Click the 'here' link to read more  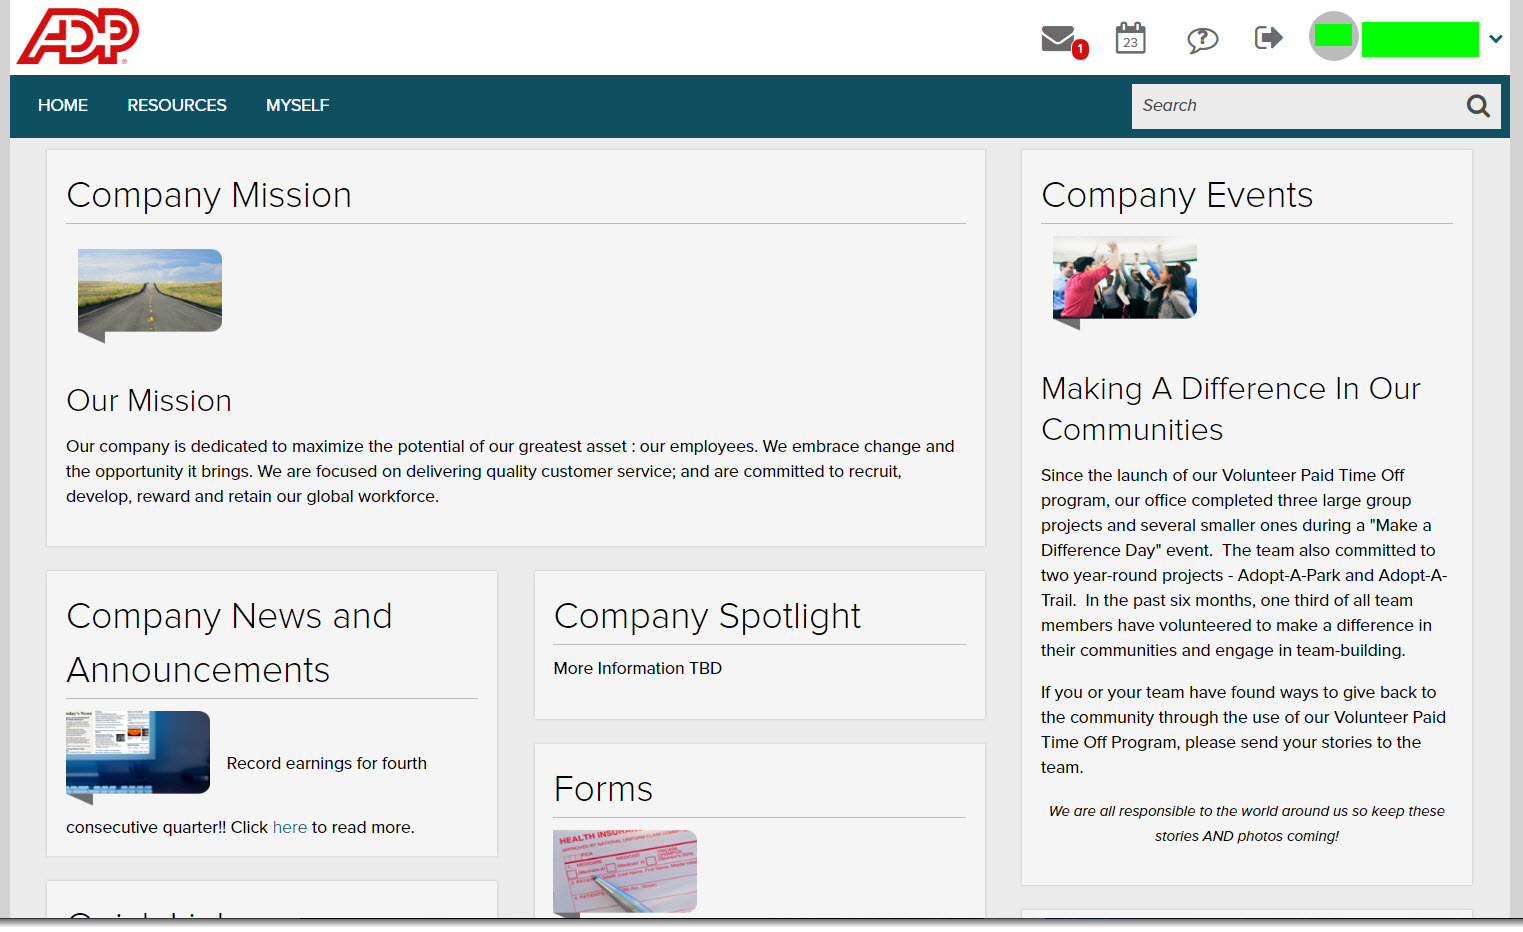(290, 827)
